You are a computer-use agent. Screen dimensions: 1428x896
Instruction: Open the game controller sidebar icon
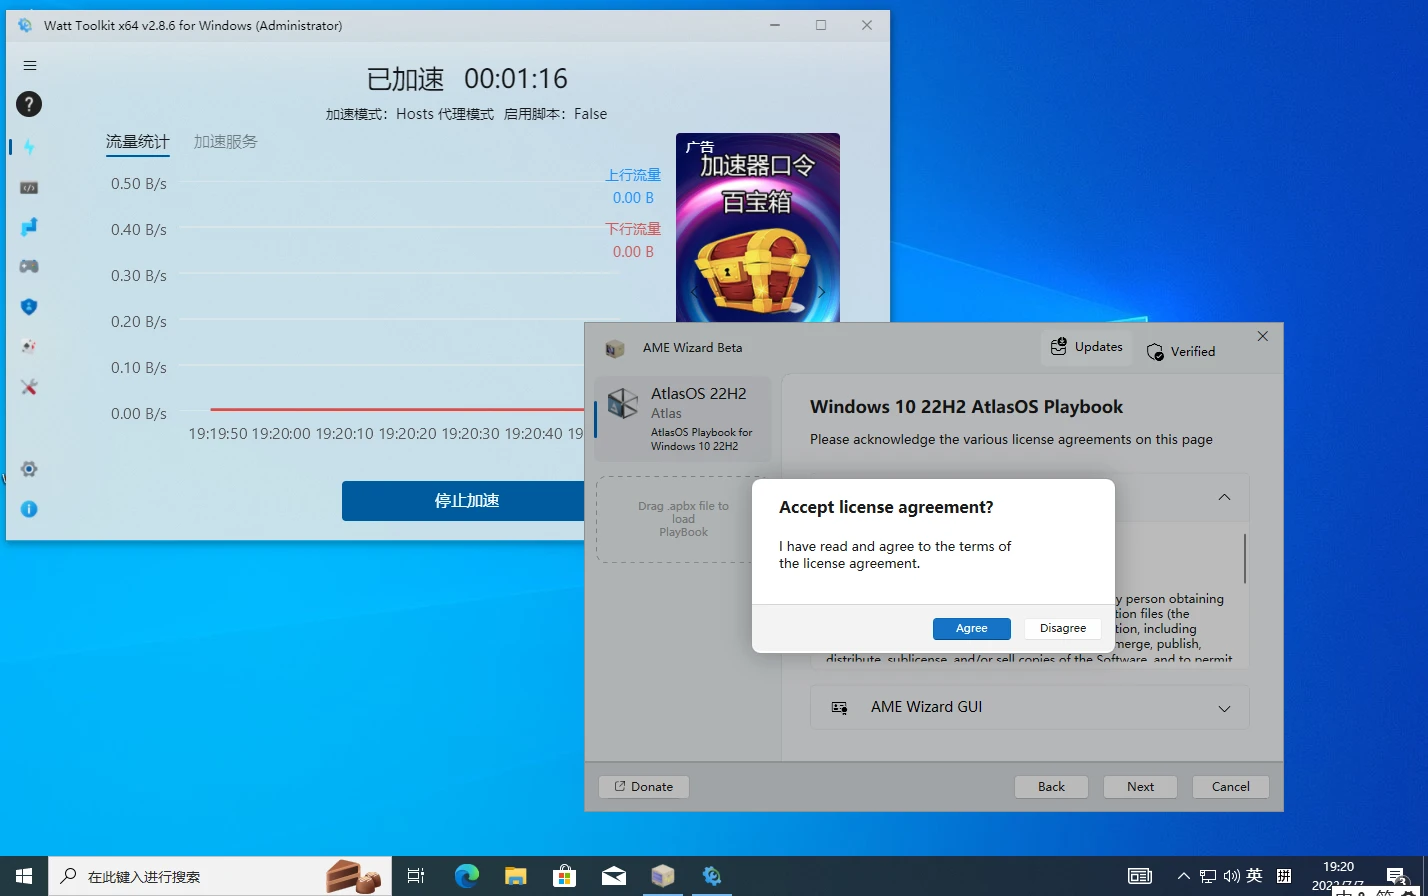(x=29, y=266)
